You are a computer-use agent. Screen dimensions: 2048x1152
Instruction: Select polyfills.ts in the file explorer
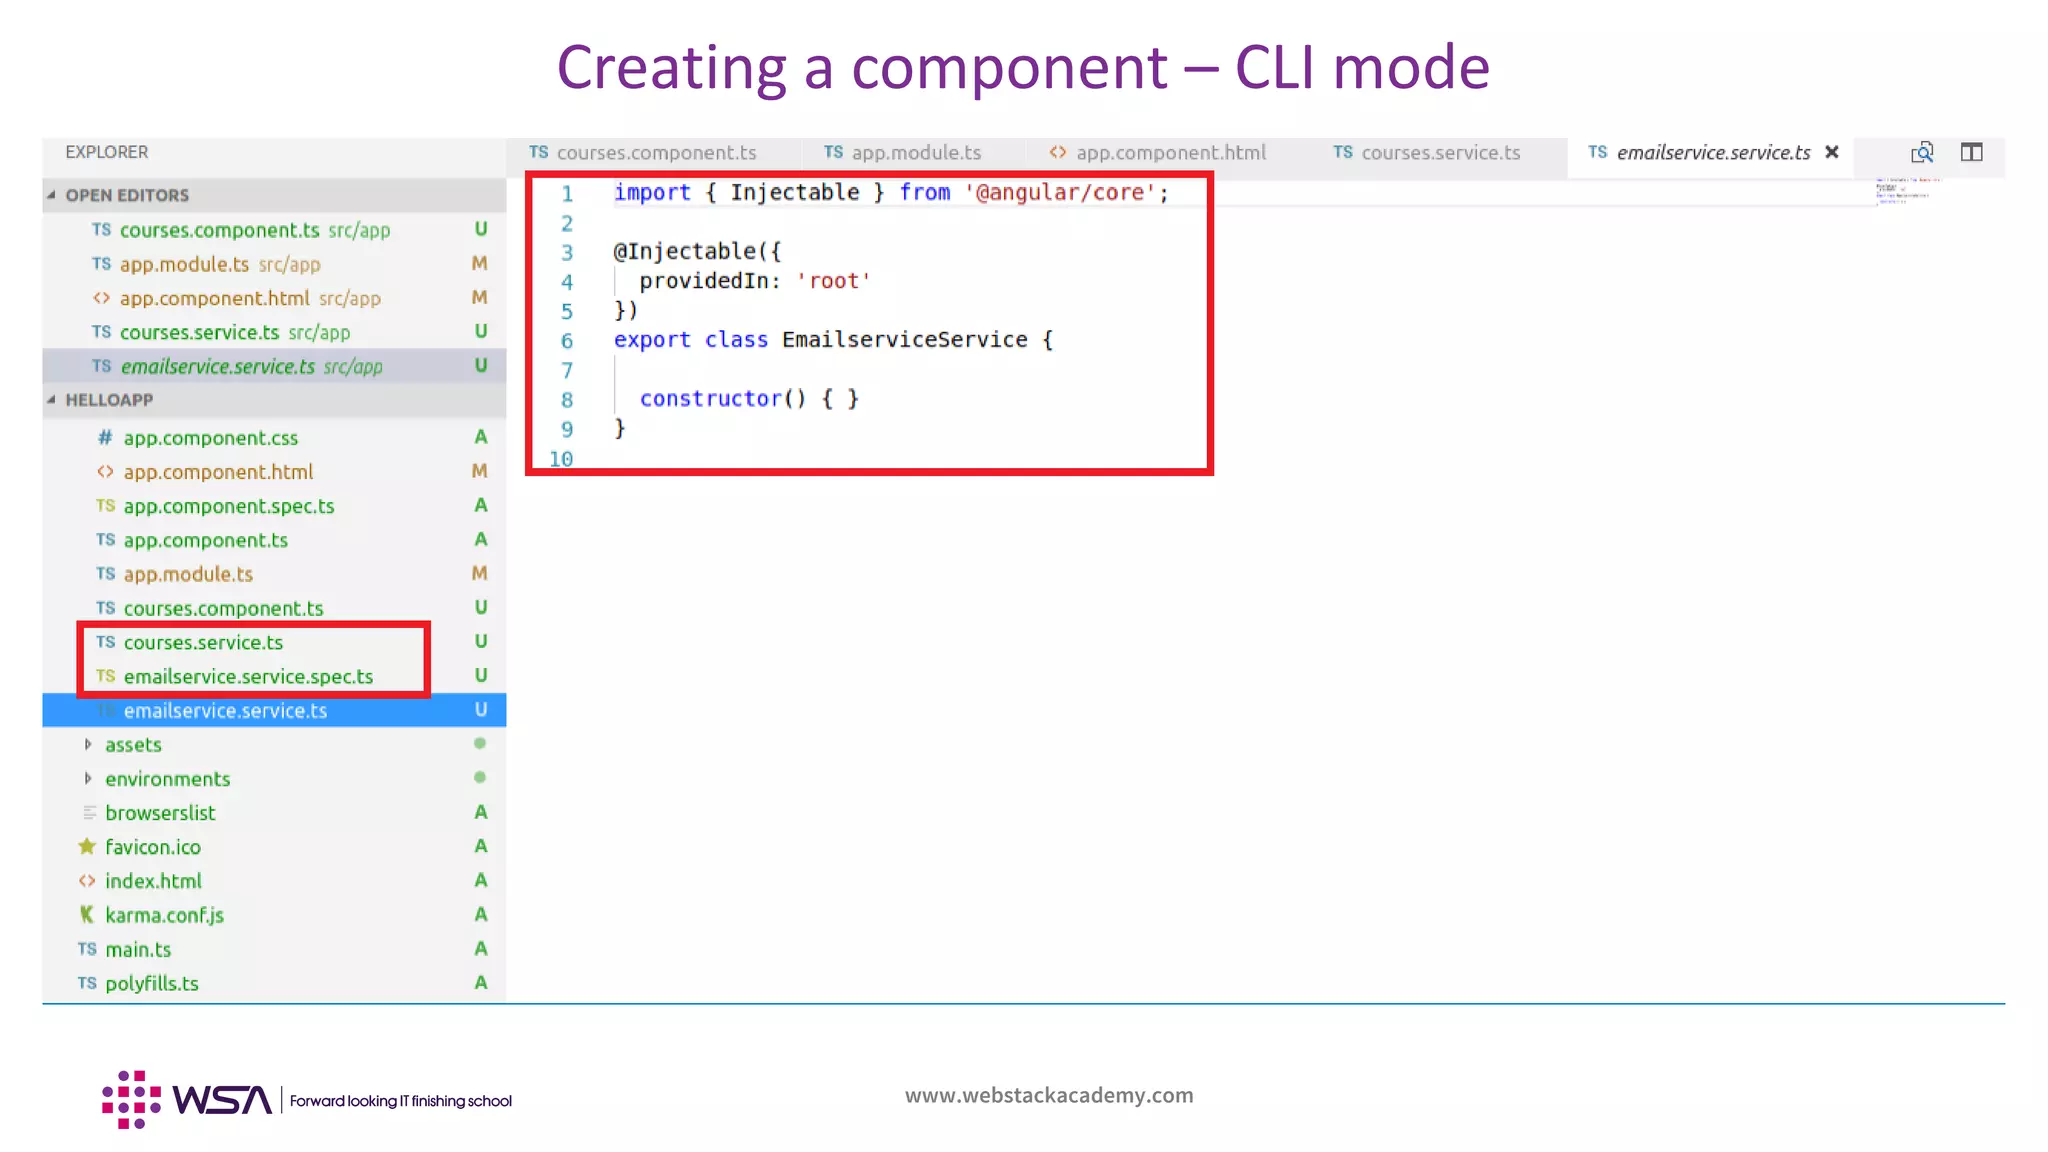click(x=152, y=983)
